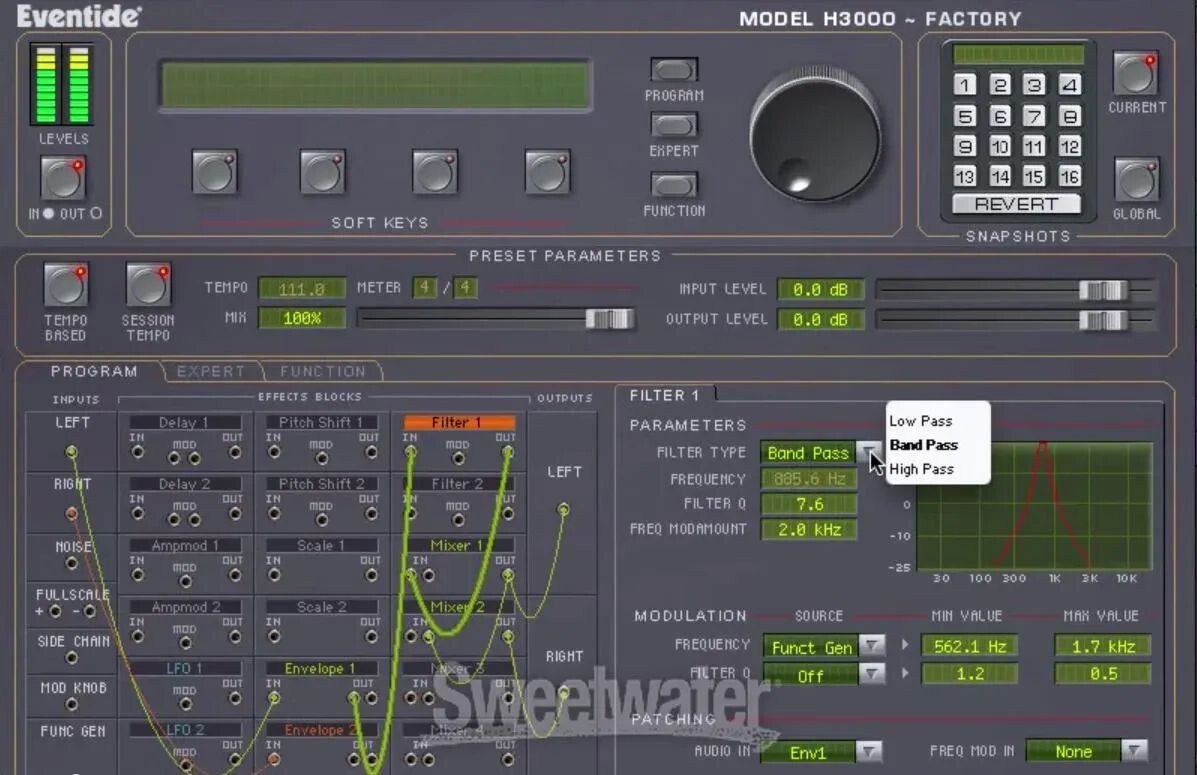The image size is (1197, 775).
Task: Open the Audio In patching dropdown
Action: pyautogui.click(x=869, y=751)
